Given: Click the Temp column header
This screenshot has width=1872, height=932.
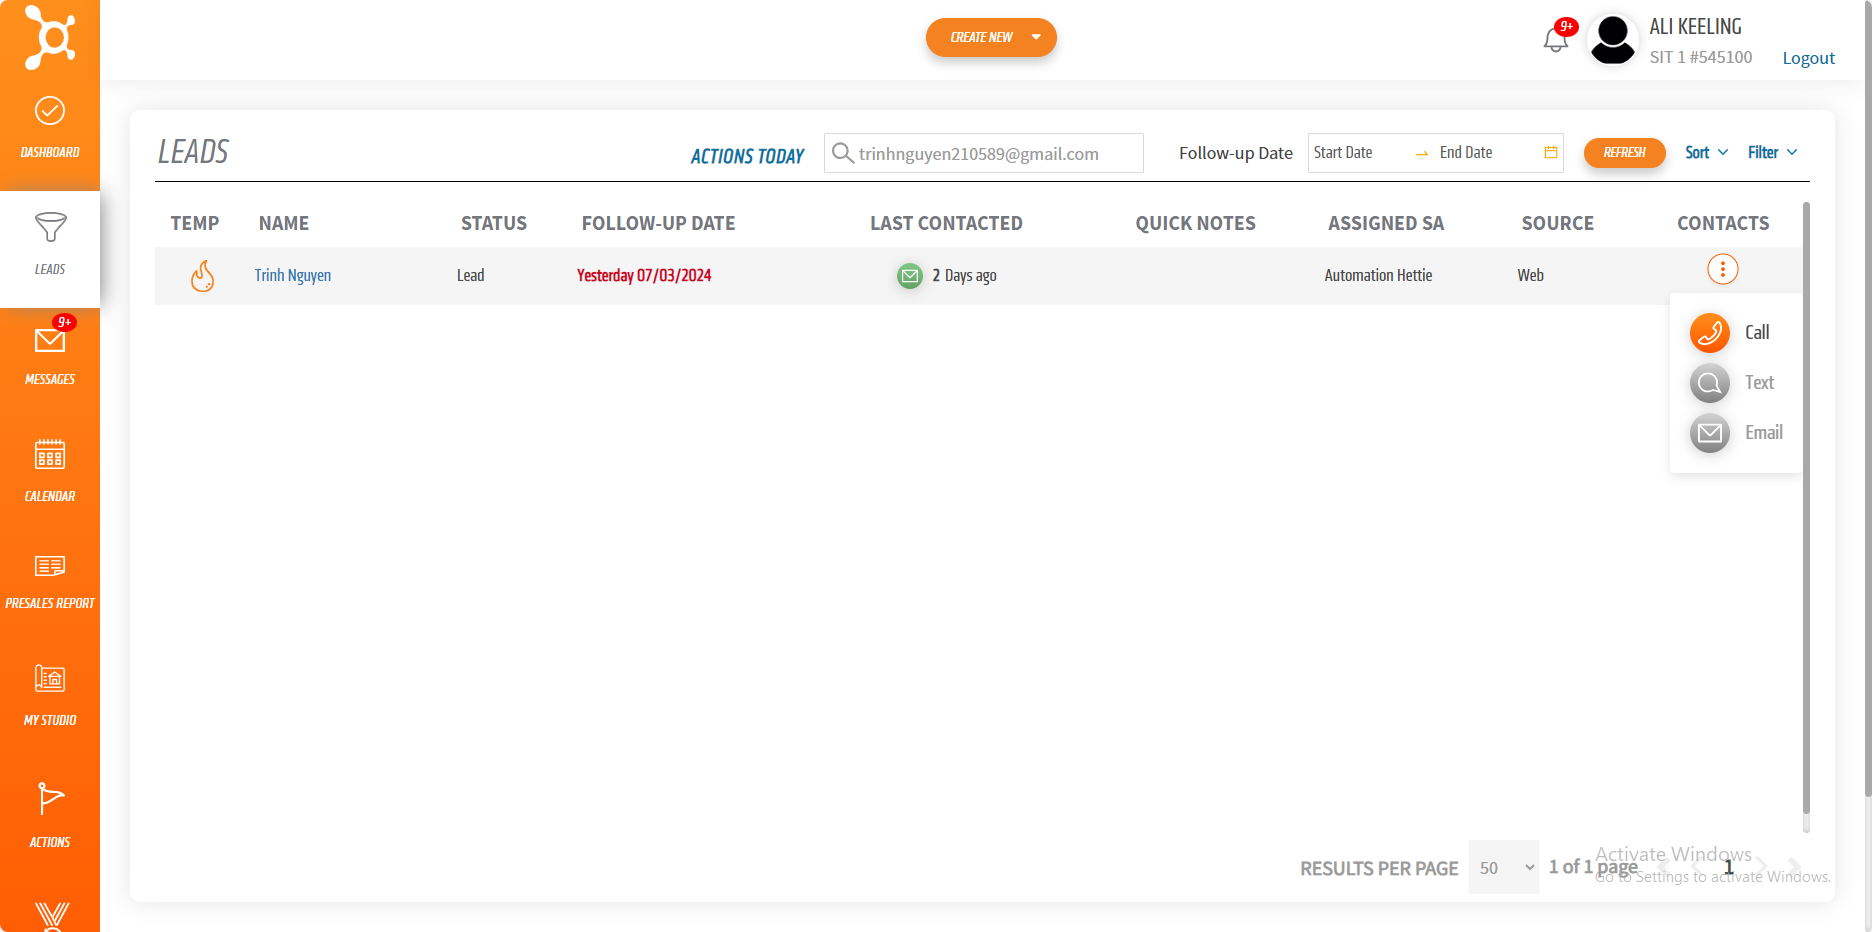Looking at the screenshot, I should click(195, 223).
